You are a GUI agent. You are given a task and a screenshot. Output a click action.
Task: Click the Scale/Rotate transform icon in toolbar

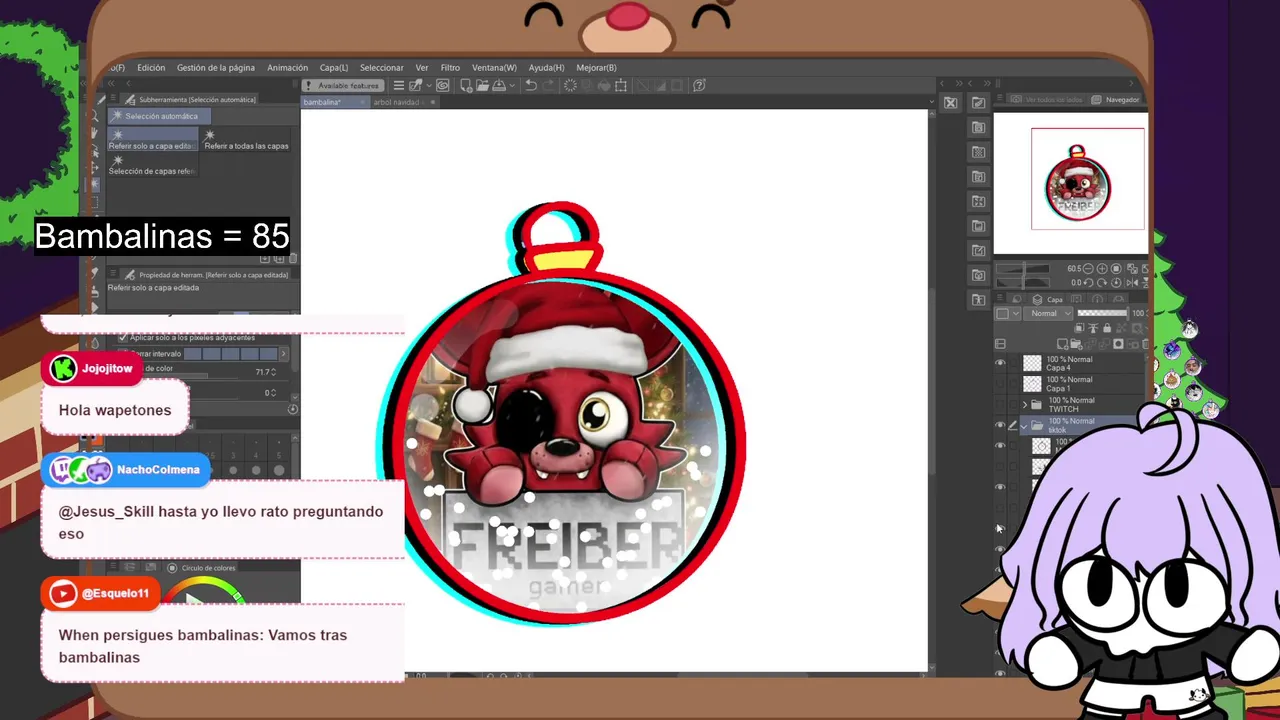[x=621, y=85]
